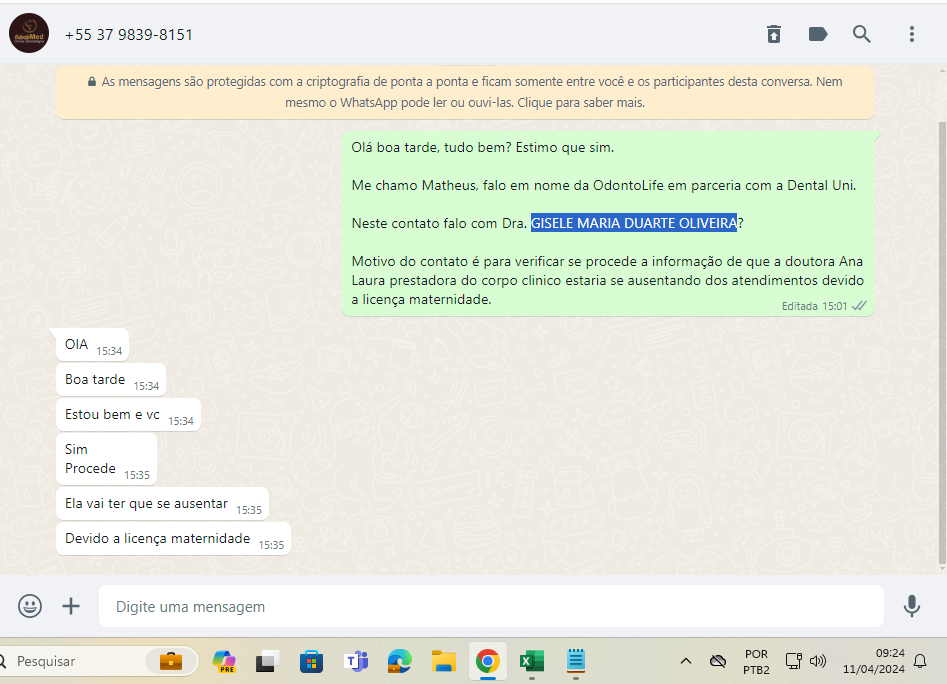Expand hidden system tray icons
This screenshot has height=684, width=947.
coord(685,661)
